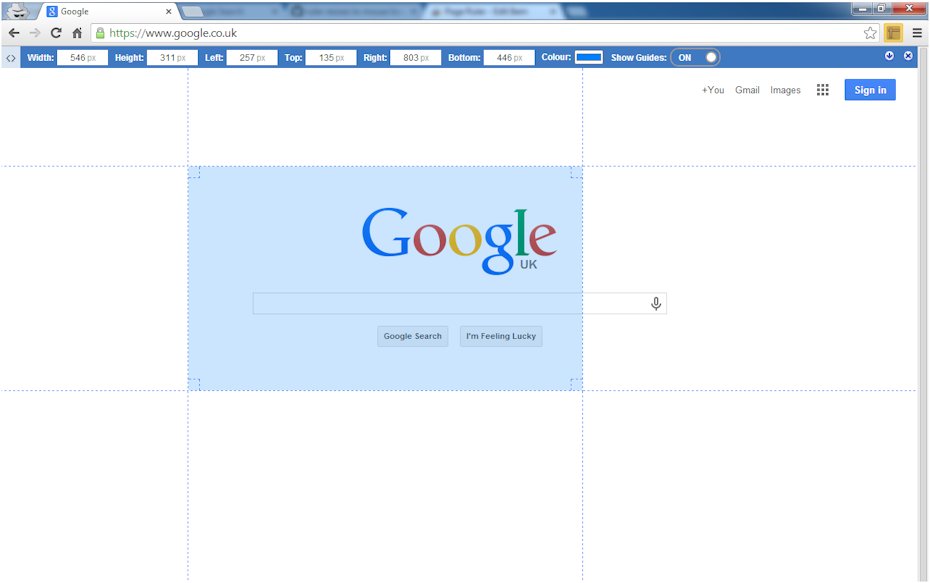Click the dock-position arrow icon on Page Ruler toolbar

(887, 56)
